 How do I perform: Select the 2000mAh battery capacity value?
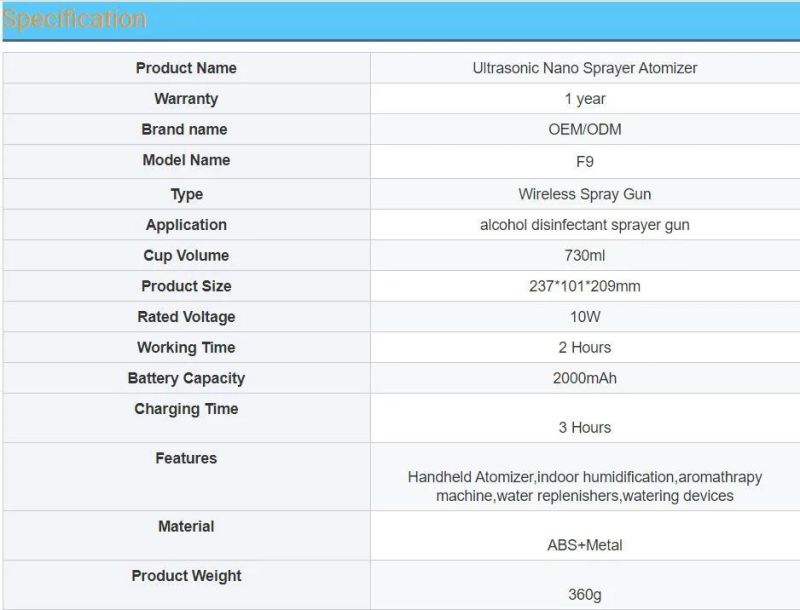[x=585, y=378]
